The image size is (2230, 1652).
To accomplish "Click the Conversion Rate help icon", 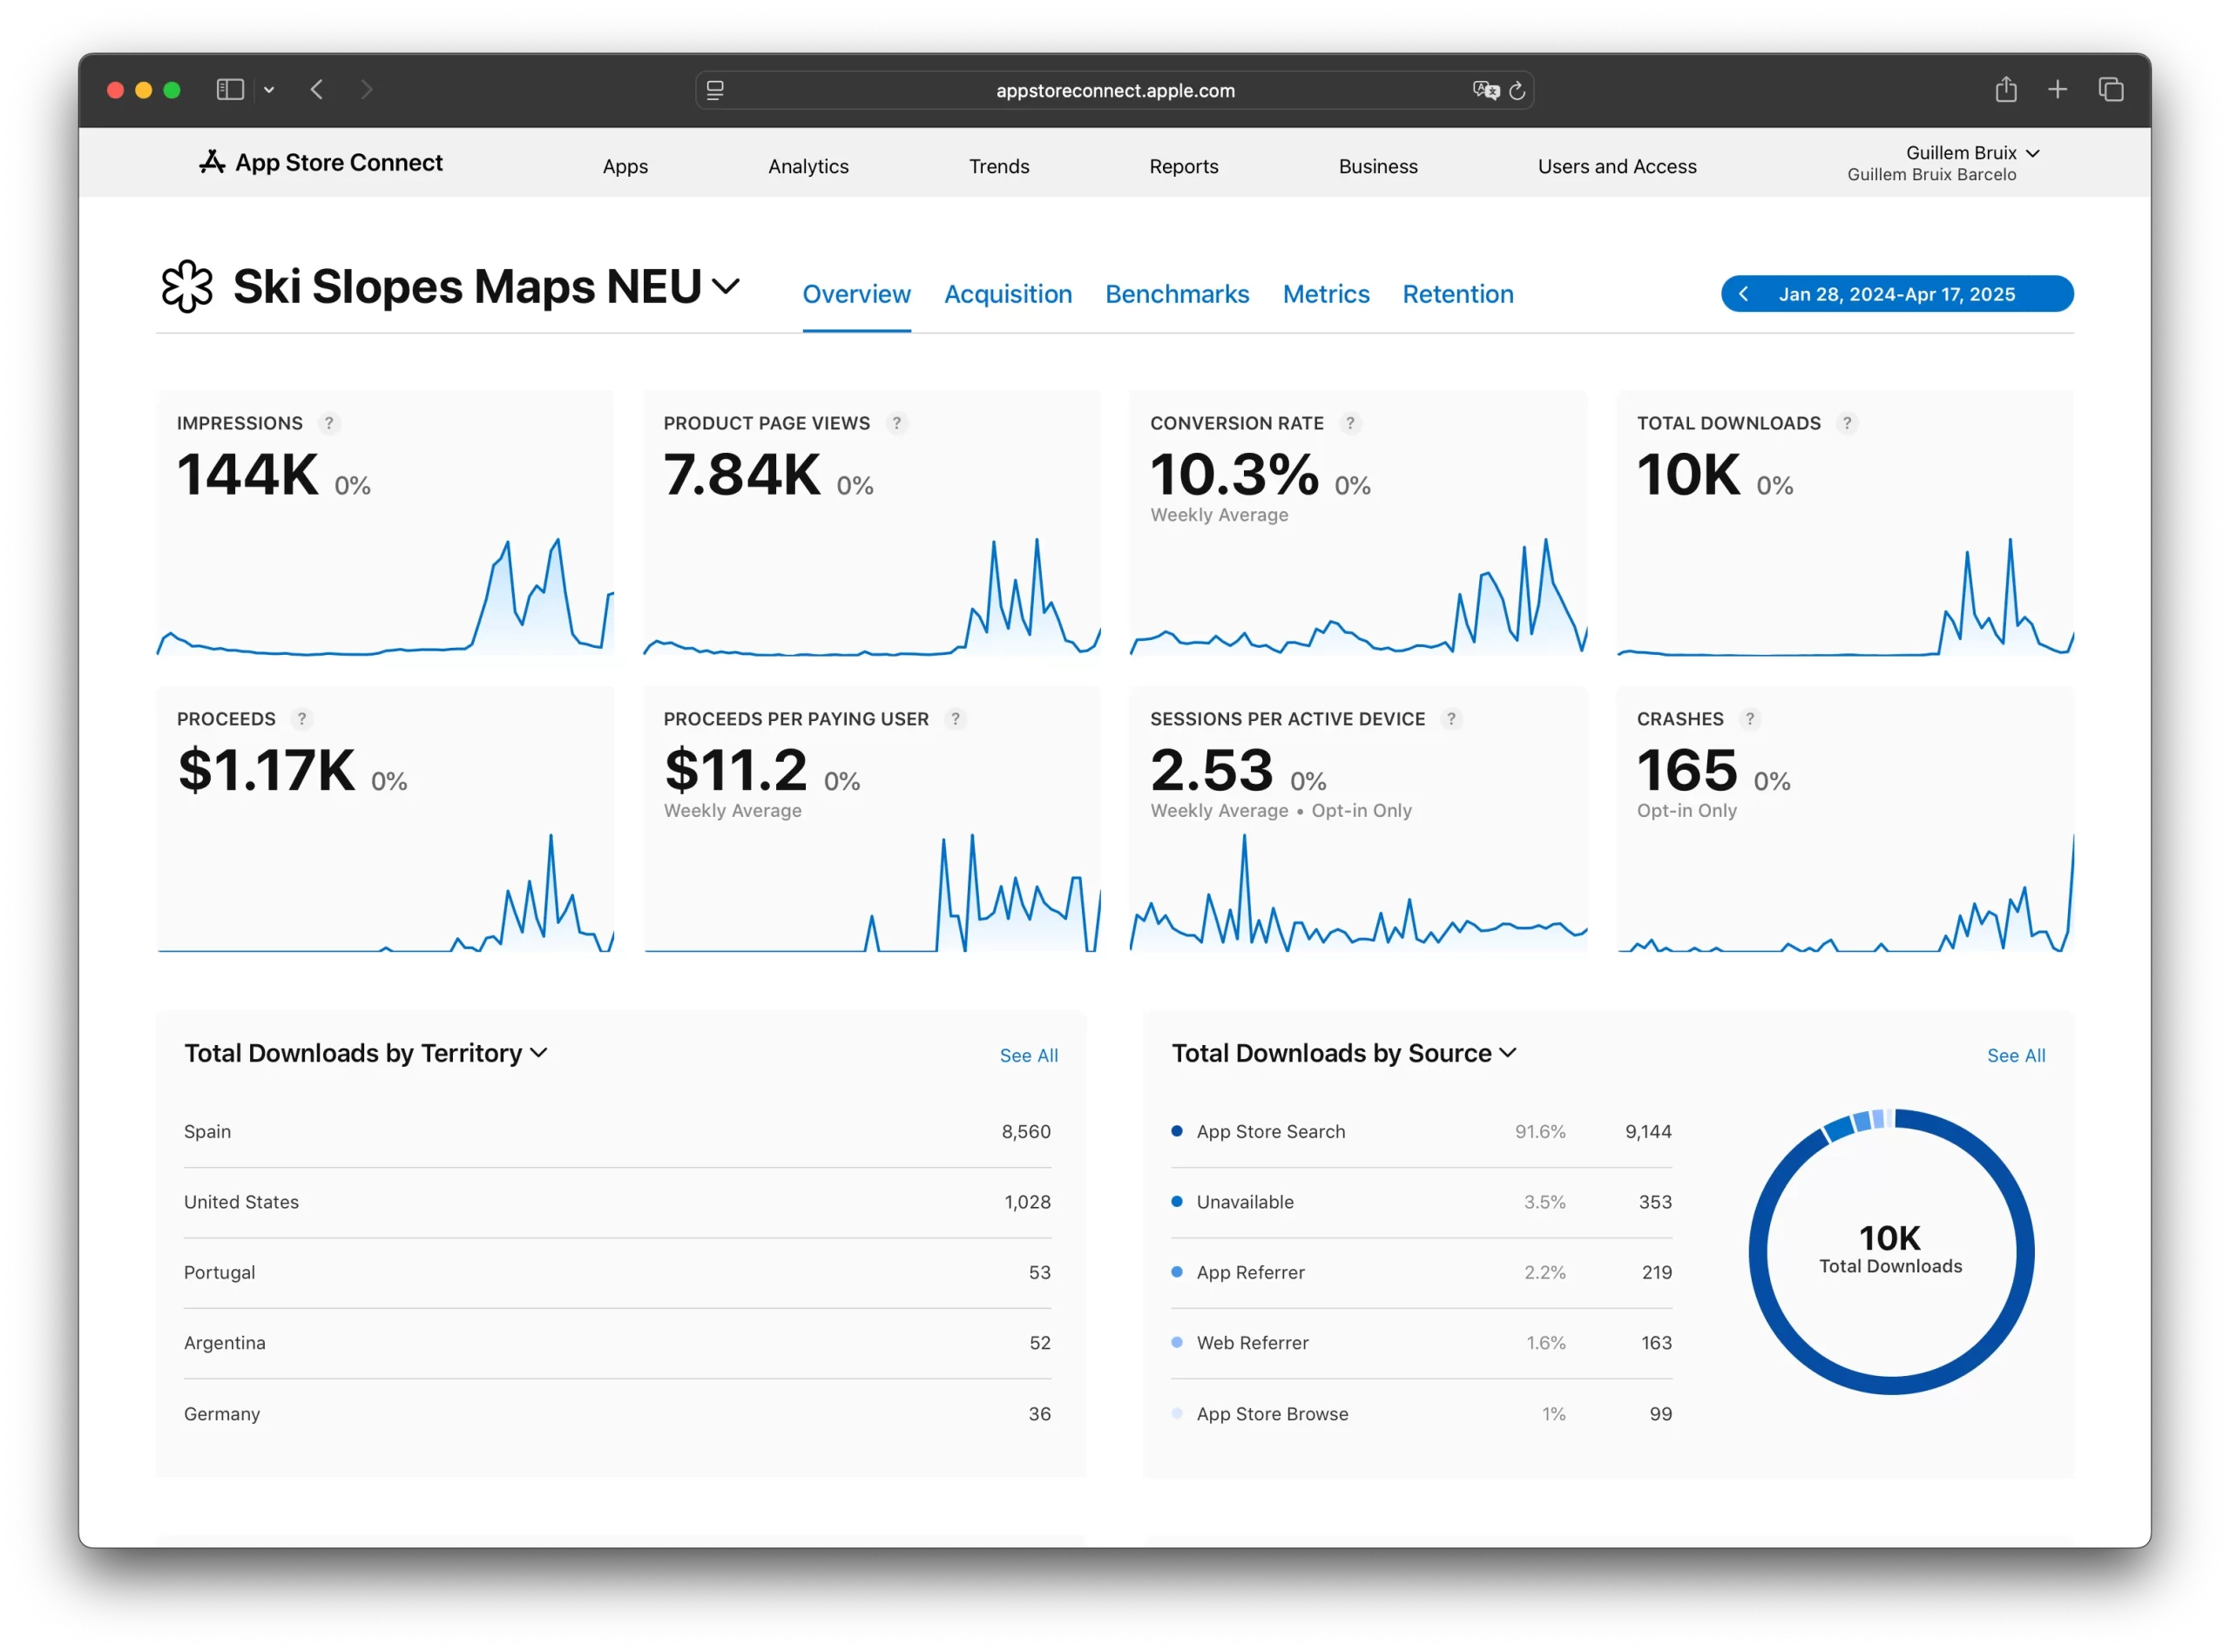I will (1350, 423).
